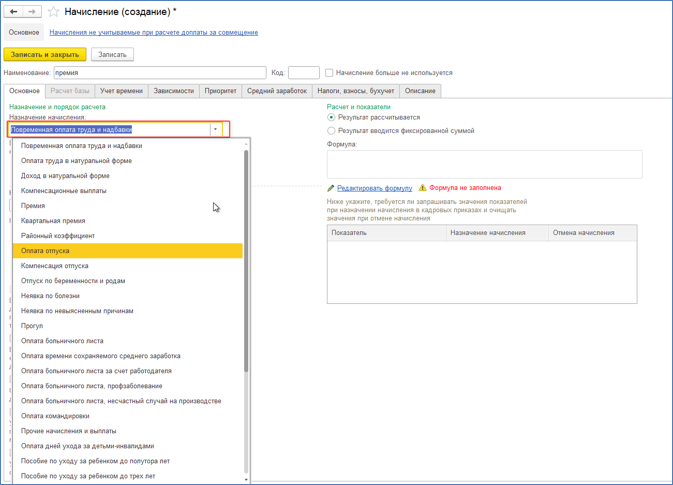Viewport: 673px width, 485px height.
Task: Choose 'Прочие начисления и выплаты'
Action: click(x=128, y=431)
